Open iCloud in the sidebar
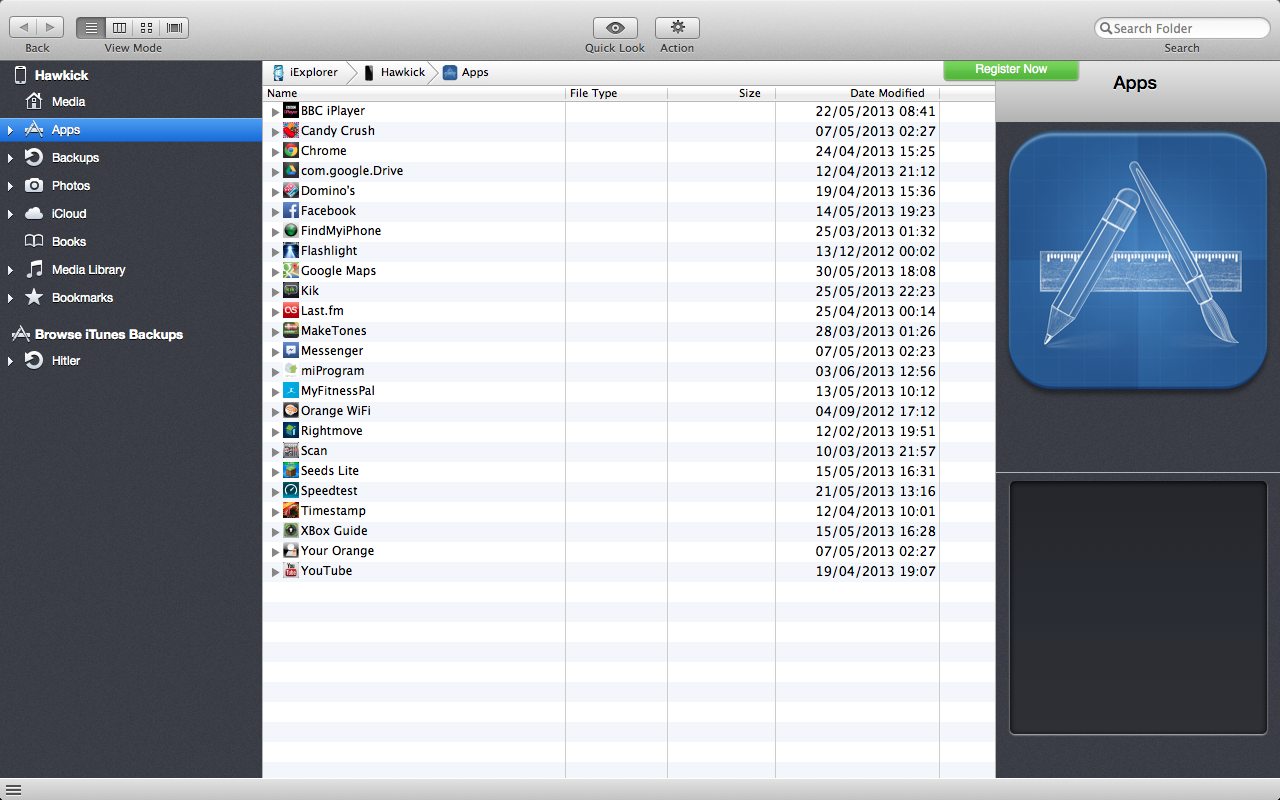Screen dimensions: 1280x800 click(x=69, y=214)
